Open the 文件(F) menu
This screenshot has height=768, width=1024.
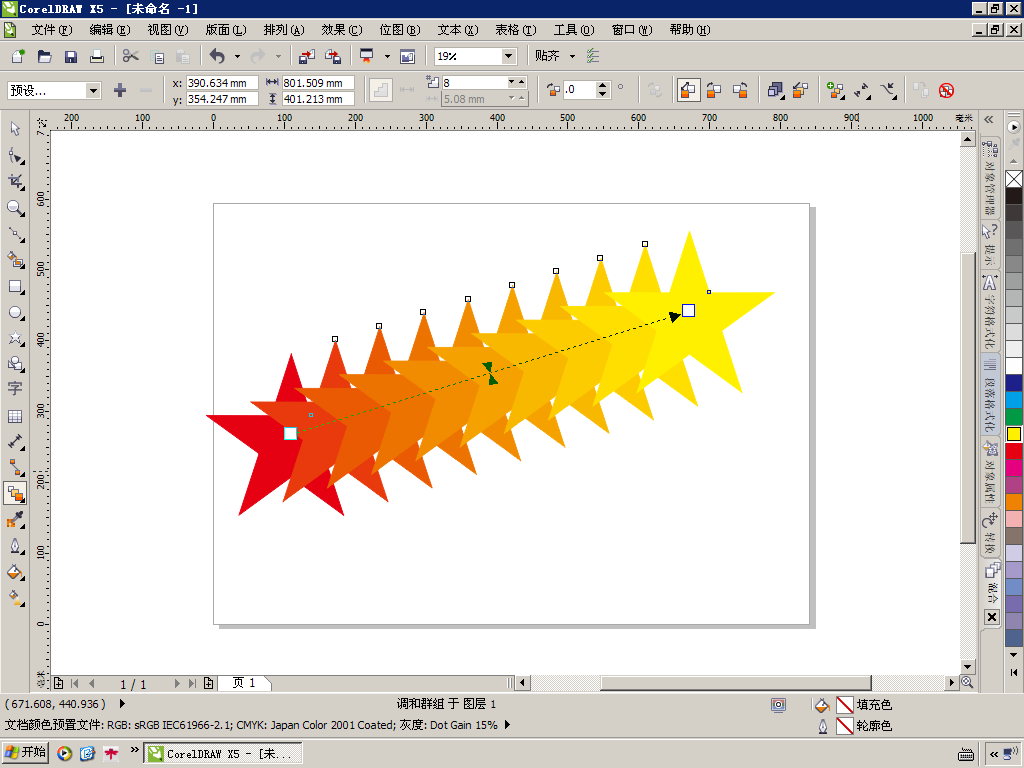tap(52, 30)
